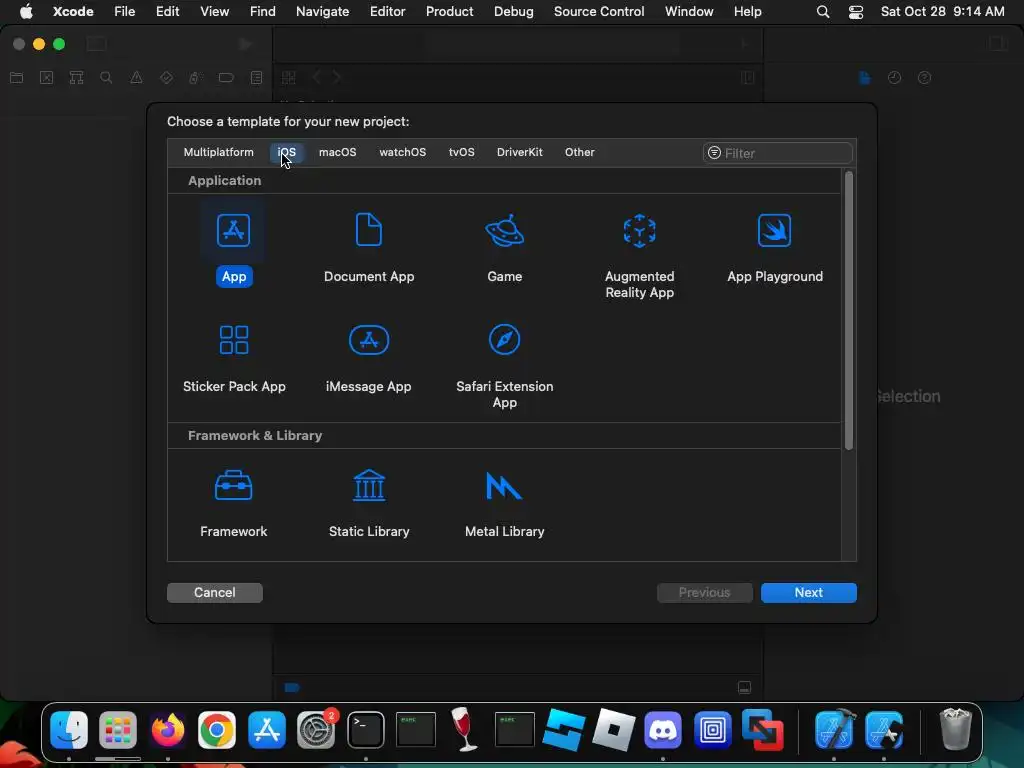Open Terminal from the Dock
This screenshot has width=1024, height=768.
366,729
